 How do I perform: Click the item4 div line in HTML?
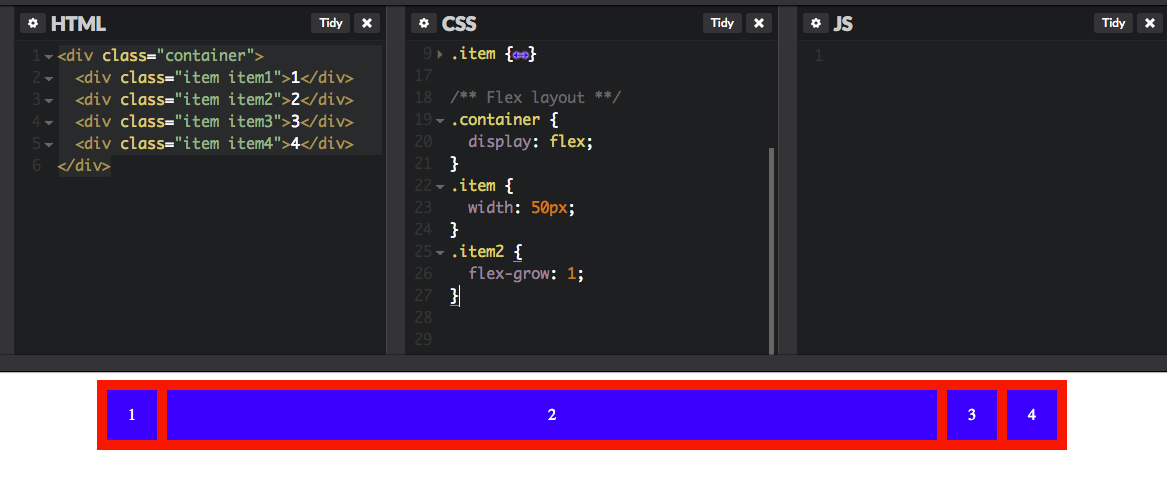coord(214,144)
